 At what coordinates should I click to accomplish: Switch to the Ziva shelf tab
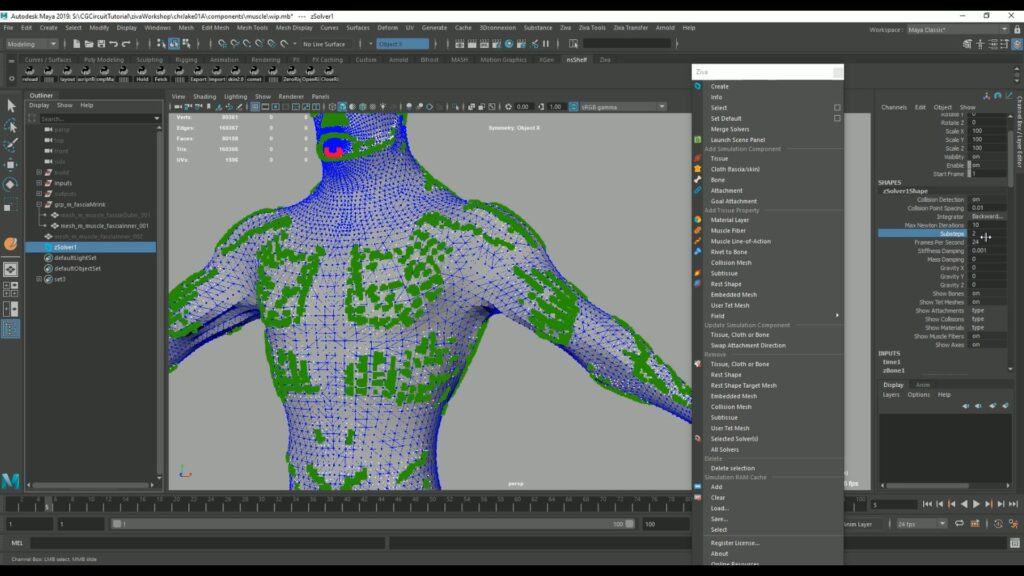click(605, 59)
